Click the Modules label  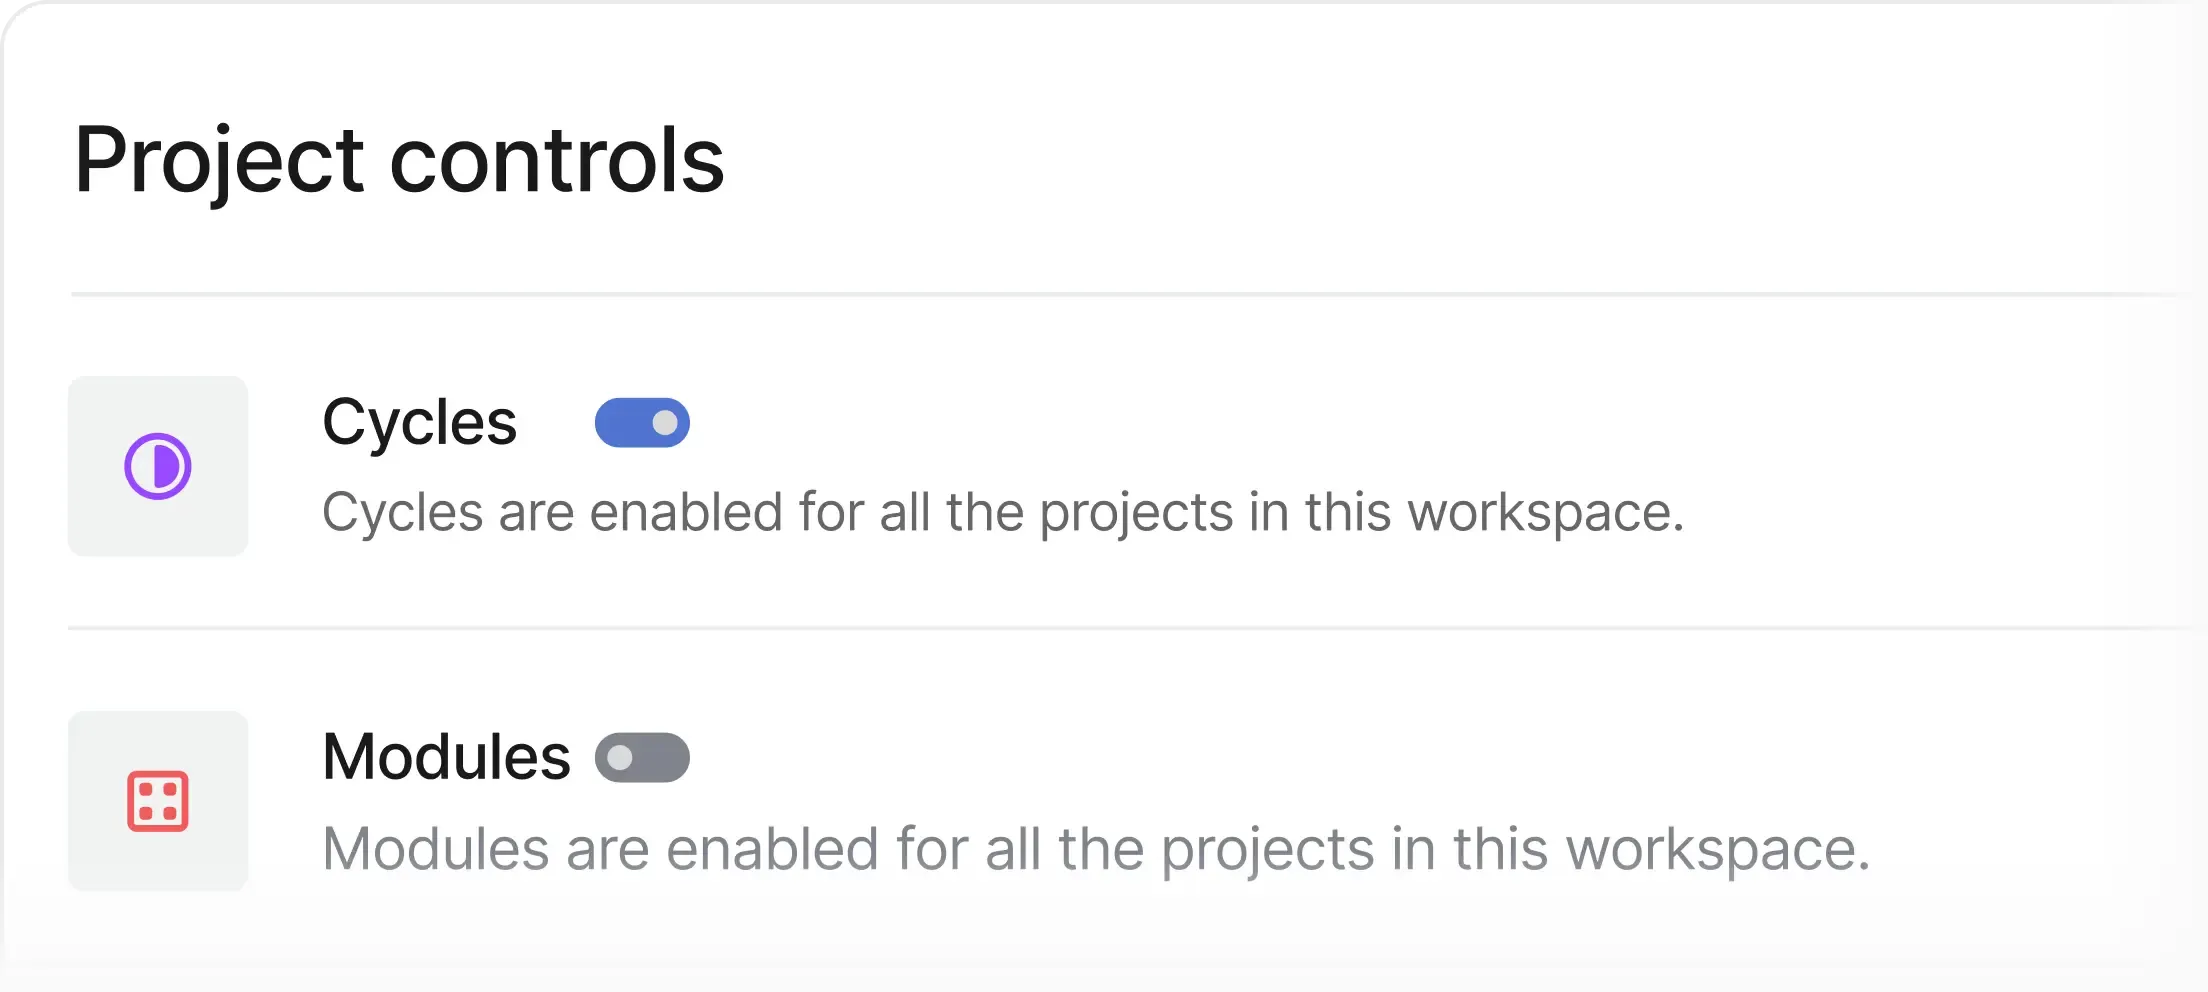point(445,757)
